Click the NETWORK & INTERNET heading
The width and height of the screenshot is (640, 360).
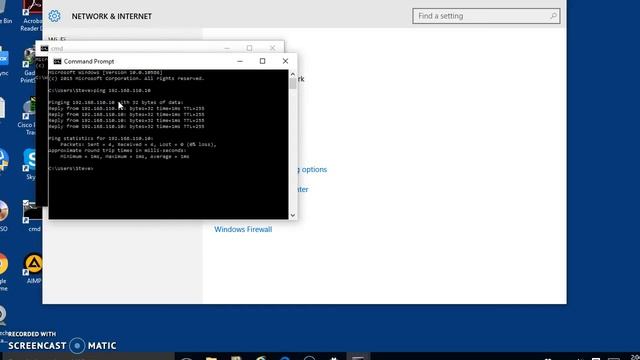(111, 16)
